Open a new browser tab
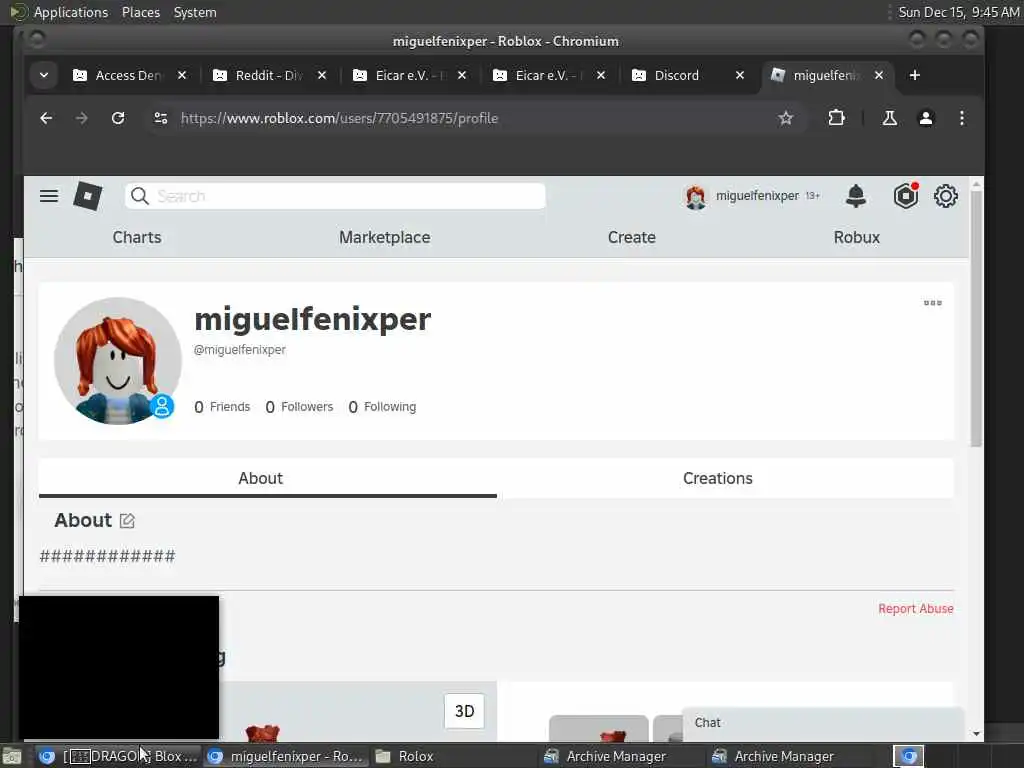 tap(915, 75)
